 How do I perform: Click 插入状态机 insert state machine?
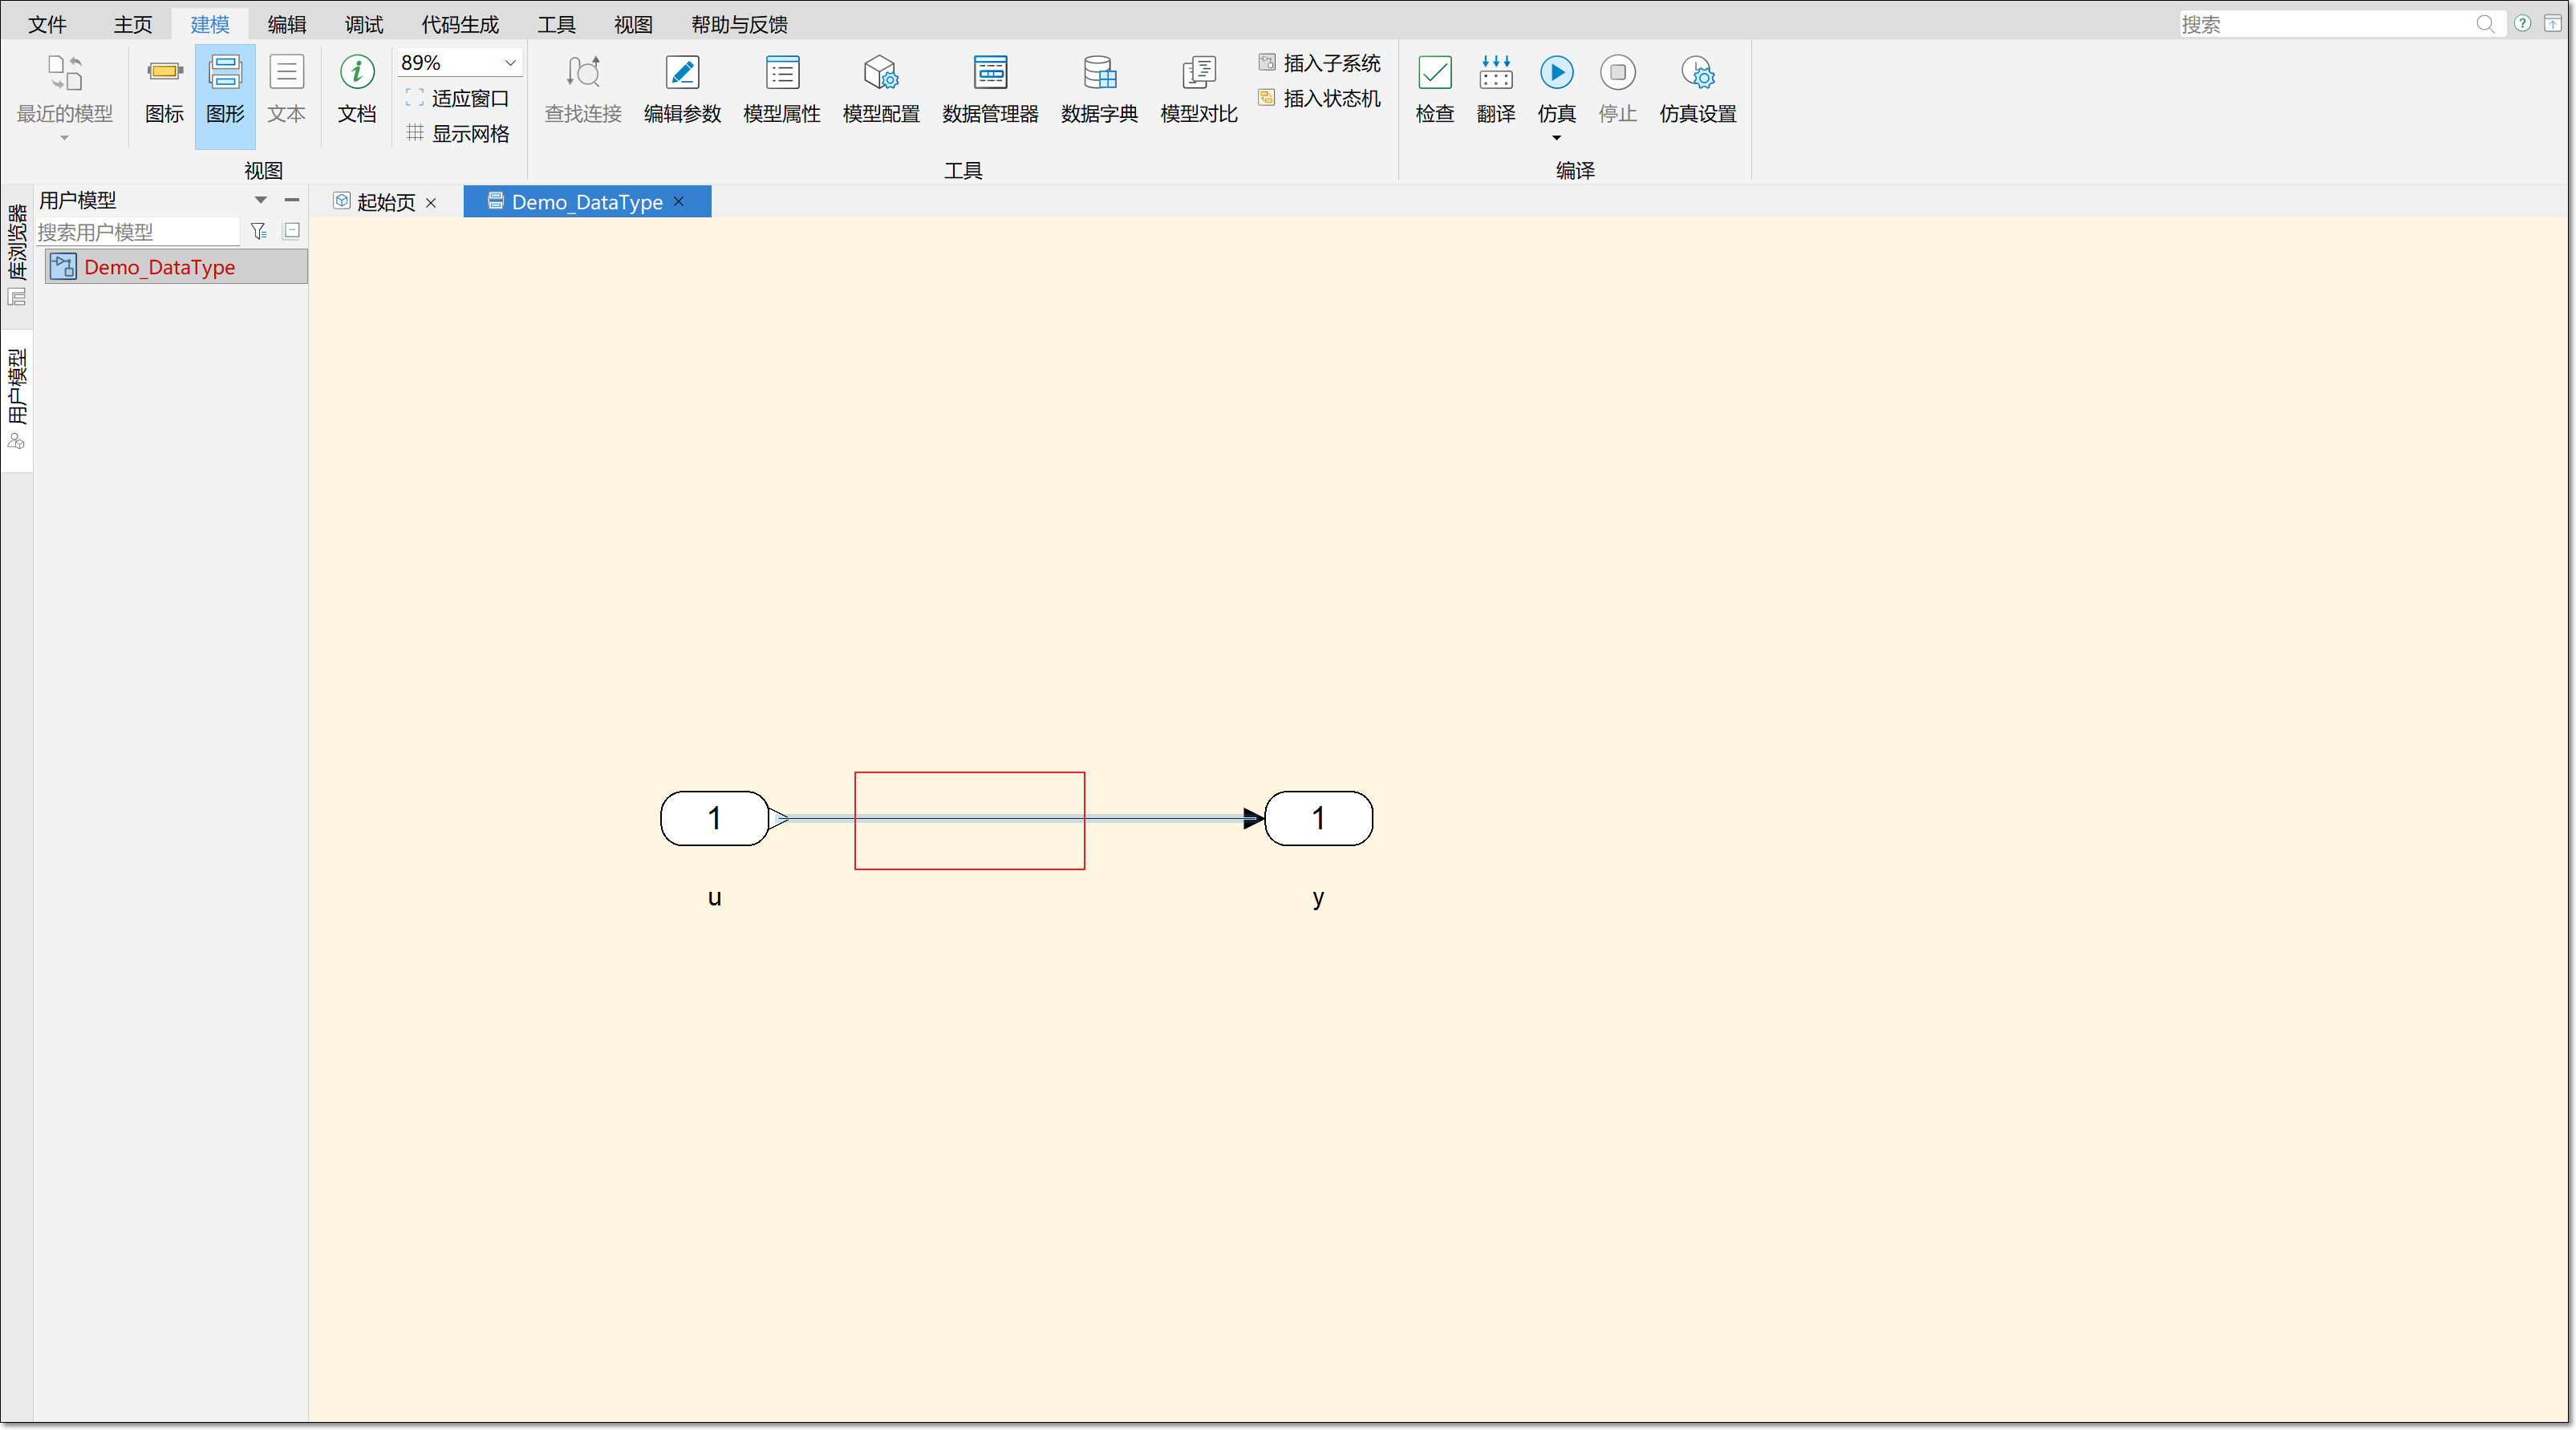(1319, 98)
